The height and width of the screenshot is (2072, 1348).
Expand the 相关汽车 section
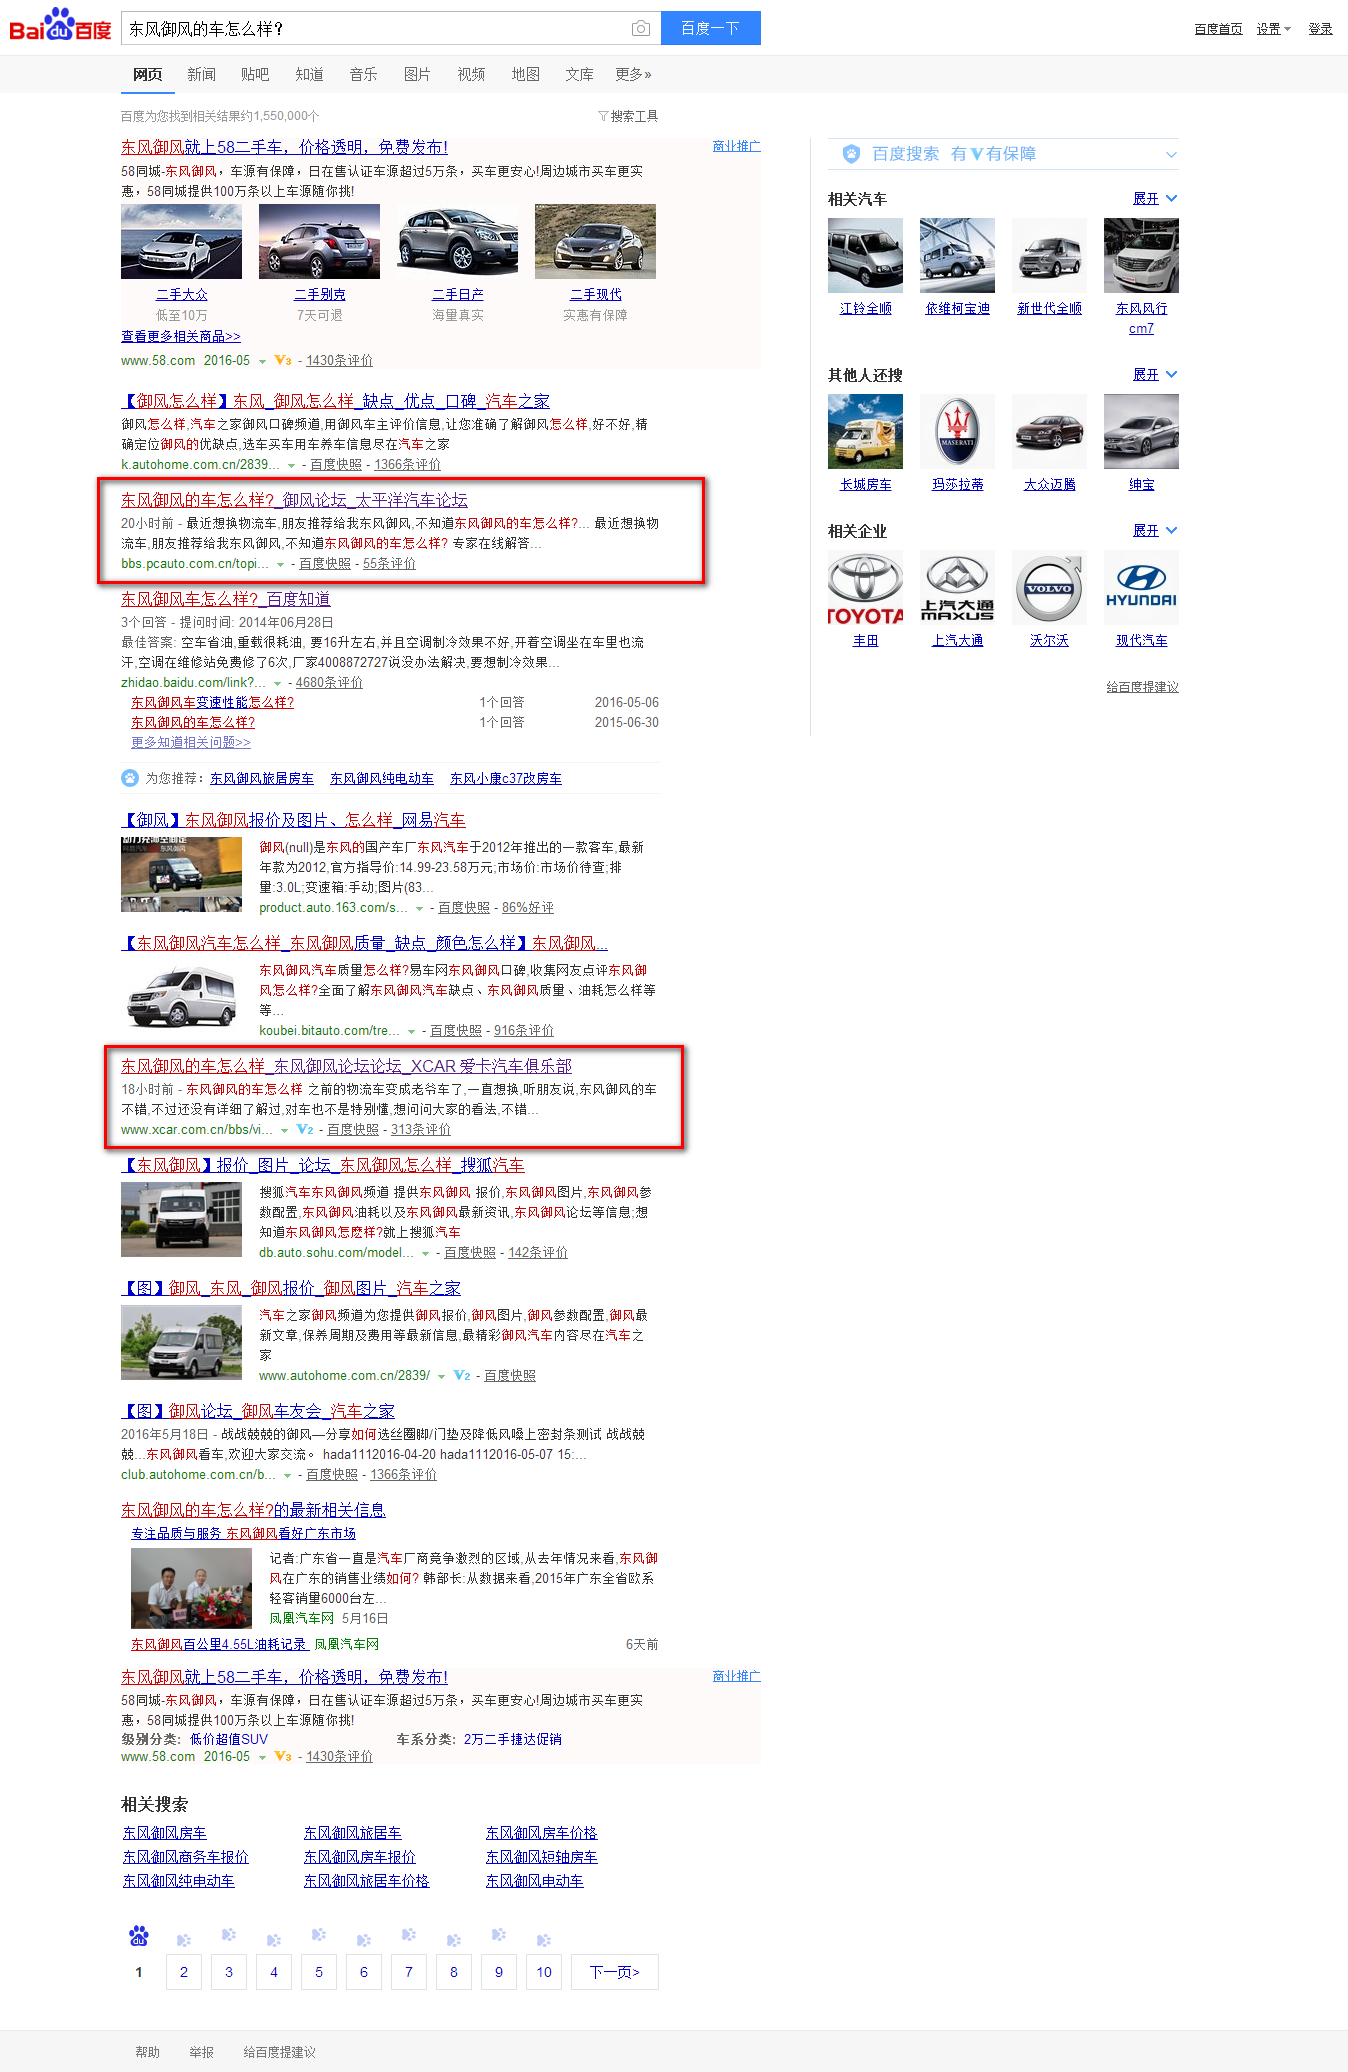point(1155,199)
